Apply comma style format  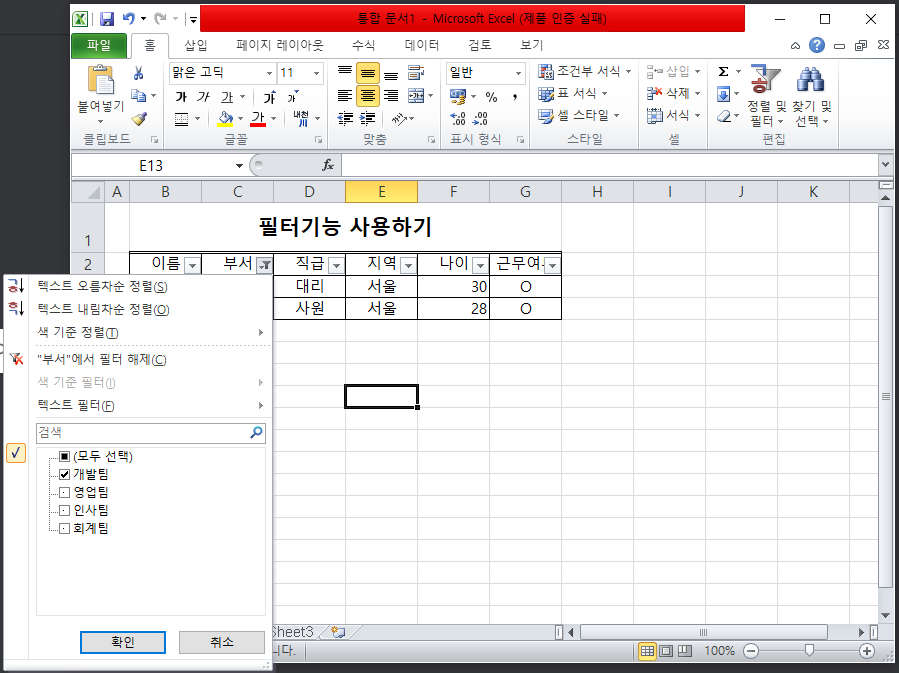[514, 96]
